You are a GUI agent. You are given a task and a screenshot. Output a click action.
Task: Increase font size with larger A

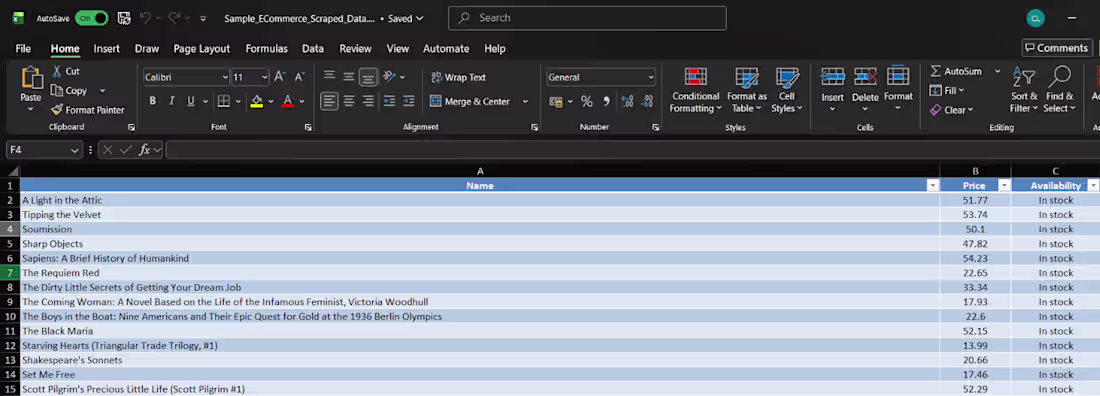point(279,77)
